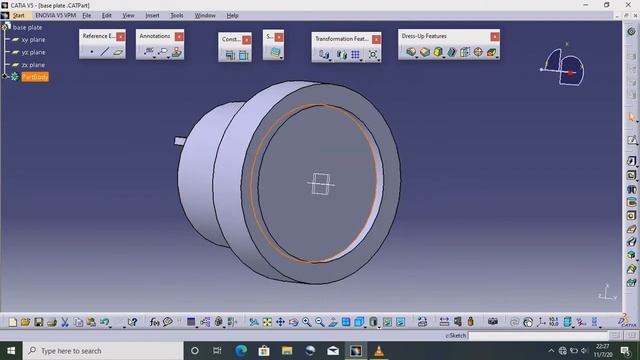The height and width of the screenshot is (360, 640).
Task: Open the Start menu in CATIA menubar
Action: [x=18, y=16]
